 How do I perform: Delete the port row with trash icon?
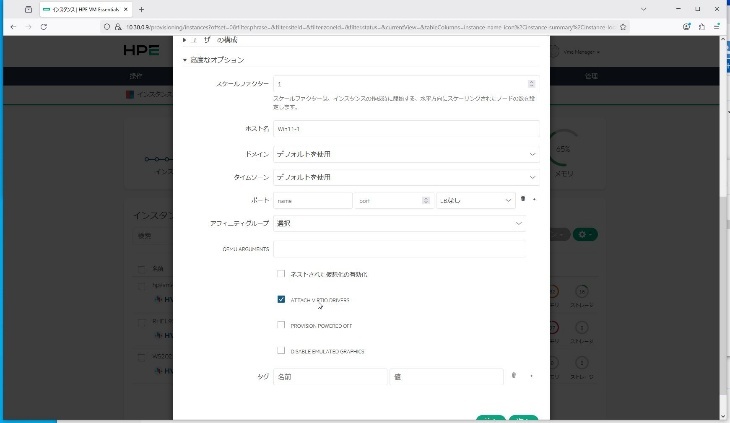[x=523, y=200]
